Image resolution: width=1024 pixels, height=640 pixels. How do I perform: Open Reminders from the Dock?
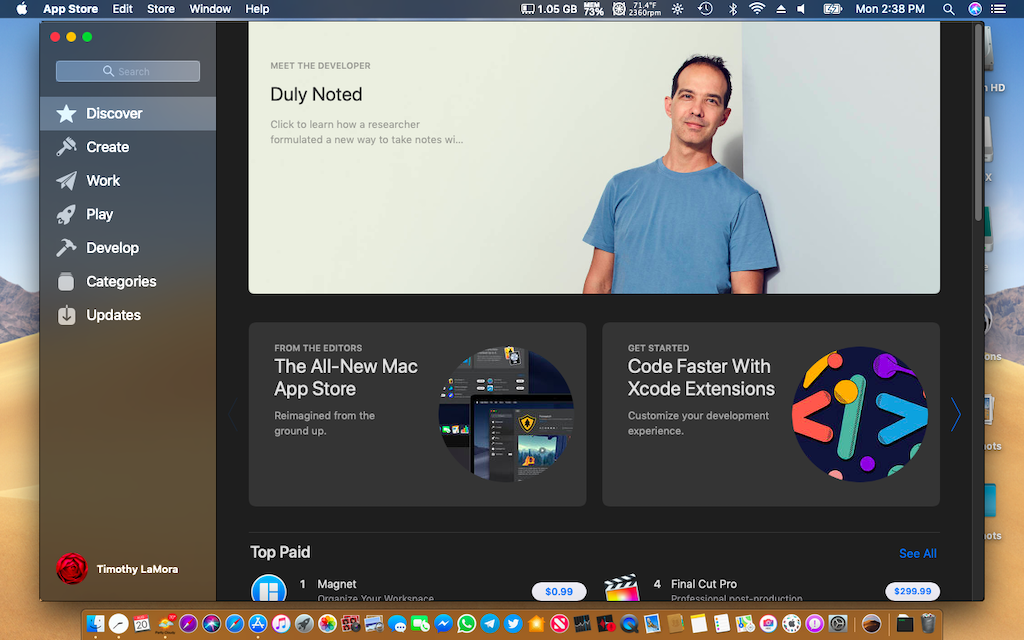point(722,624)
